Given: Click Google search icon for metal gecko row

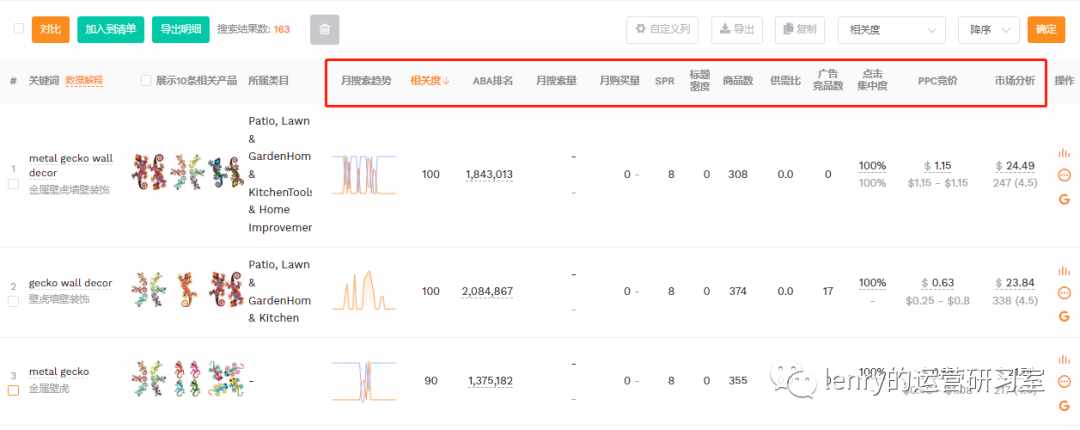Looking at the screenshot, I should 1064,406.
